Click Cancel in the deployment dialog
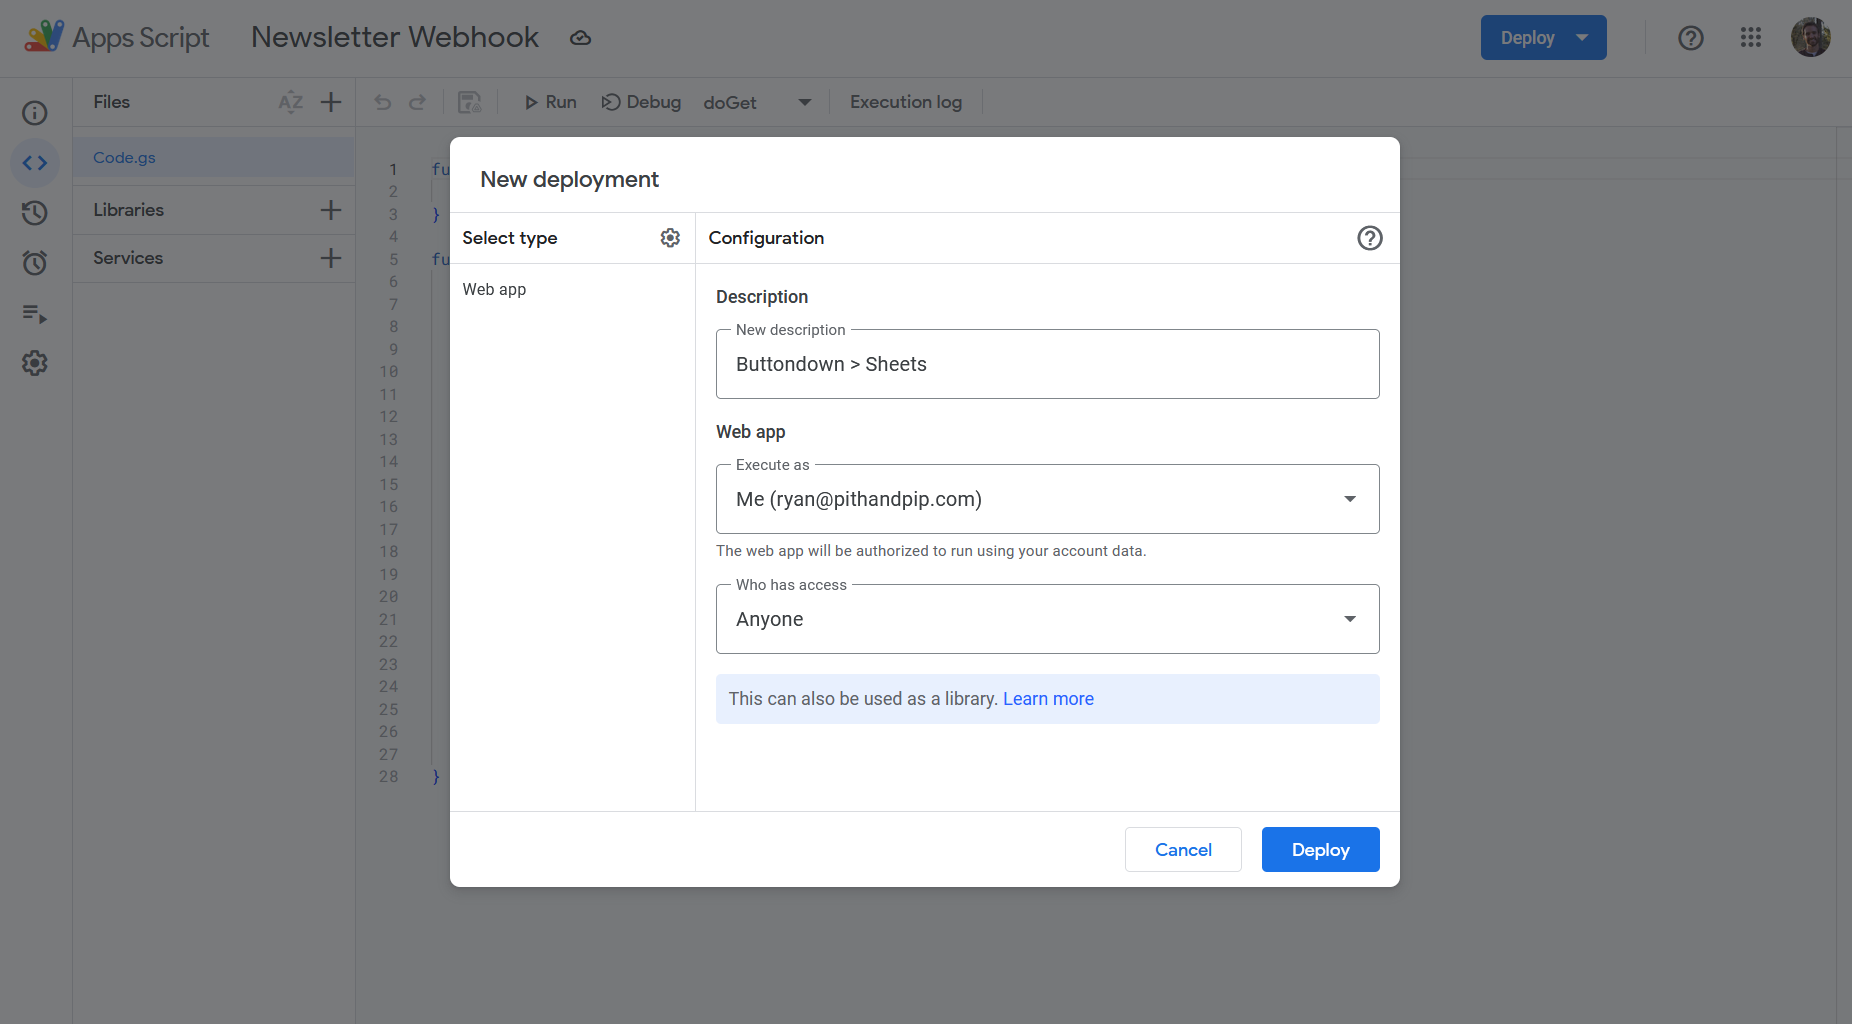 [1183, 849]
